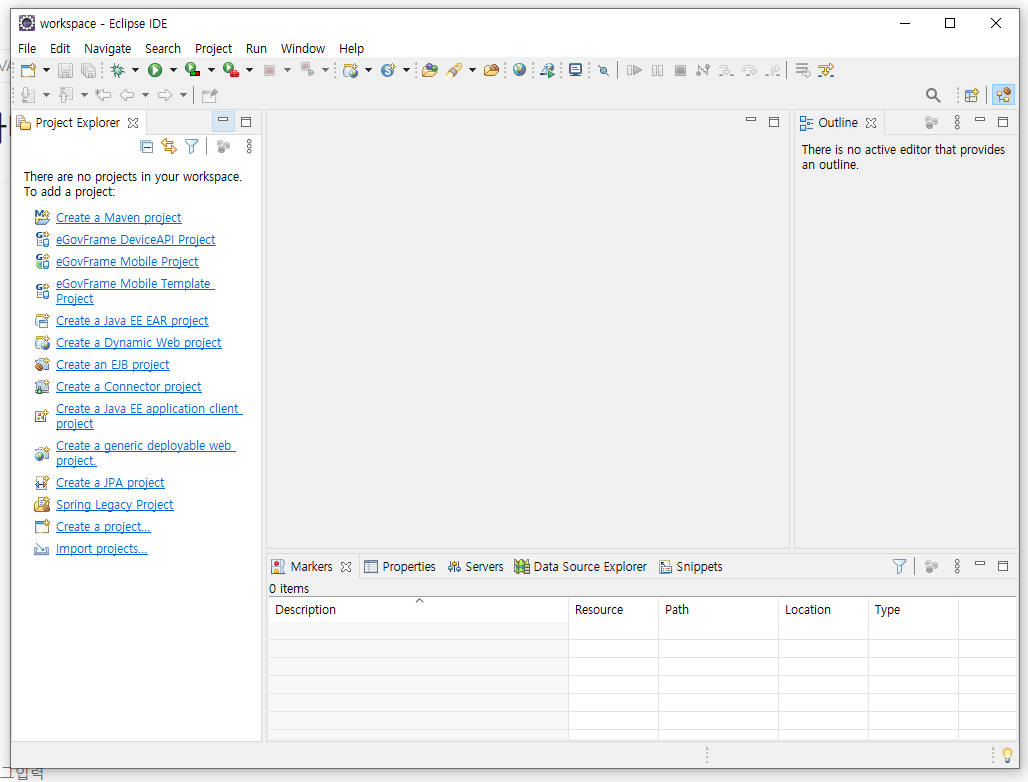Click the Open Task folder icon
This screenshot has width=1028, height=782.
click(491, 70)
